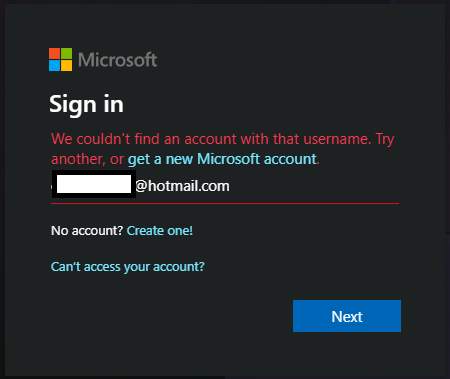
Task: Click the yellow square of Microsoft logo
Action: (x=66, y=65)
